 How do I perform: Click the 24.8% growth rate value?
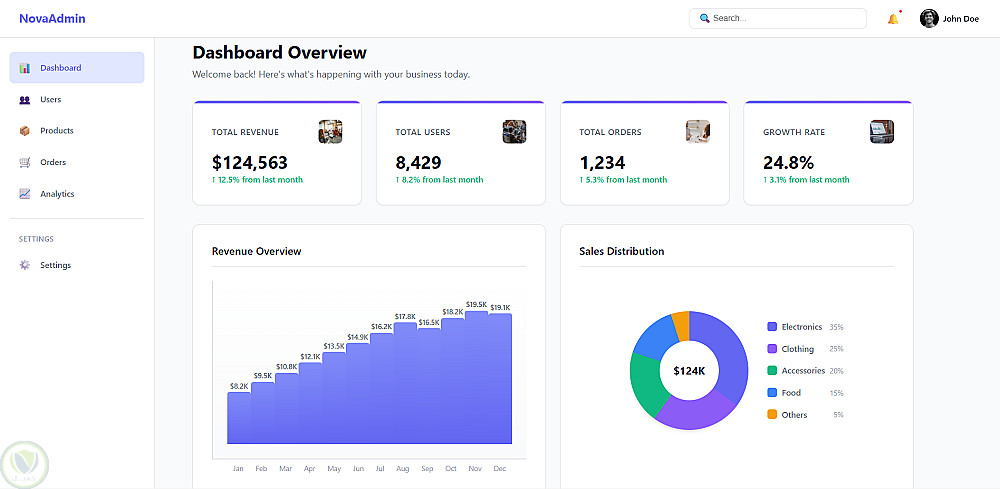coord(788,163)
